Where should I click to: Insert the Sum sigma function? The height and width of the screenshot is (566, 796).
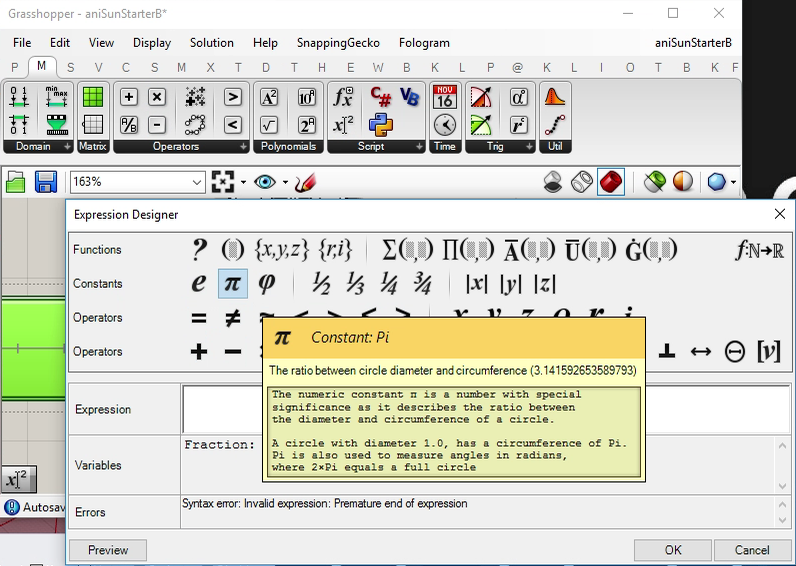pos(407,250)
